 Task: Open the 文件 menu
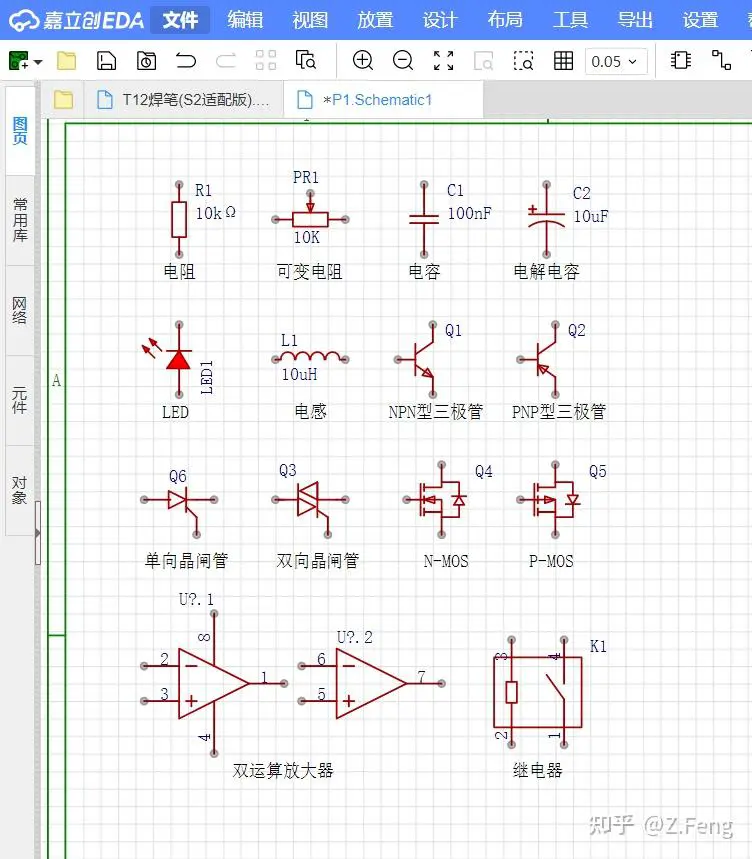[180, 20]
